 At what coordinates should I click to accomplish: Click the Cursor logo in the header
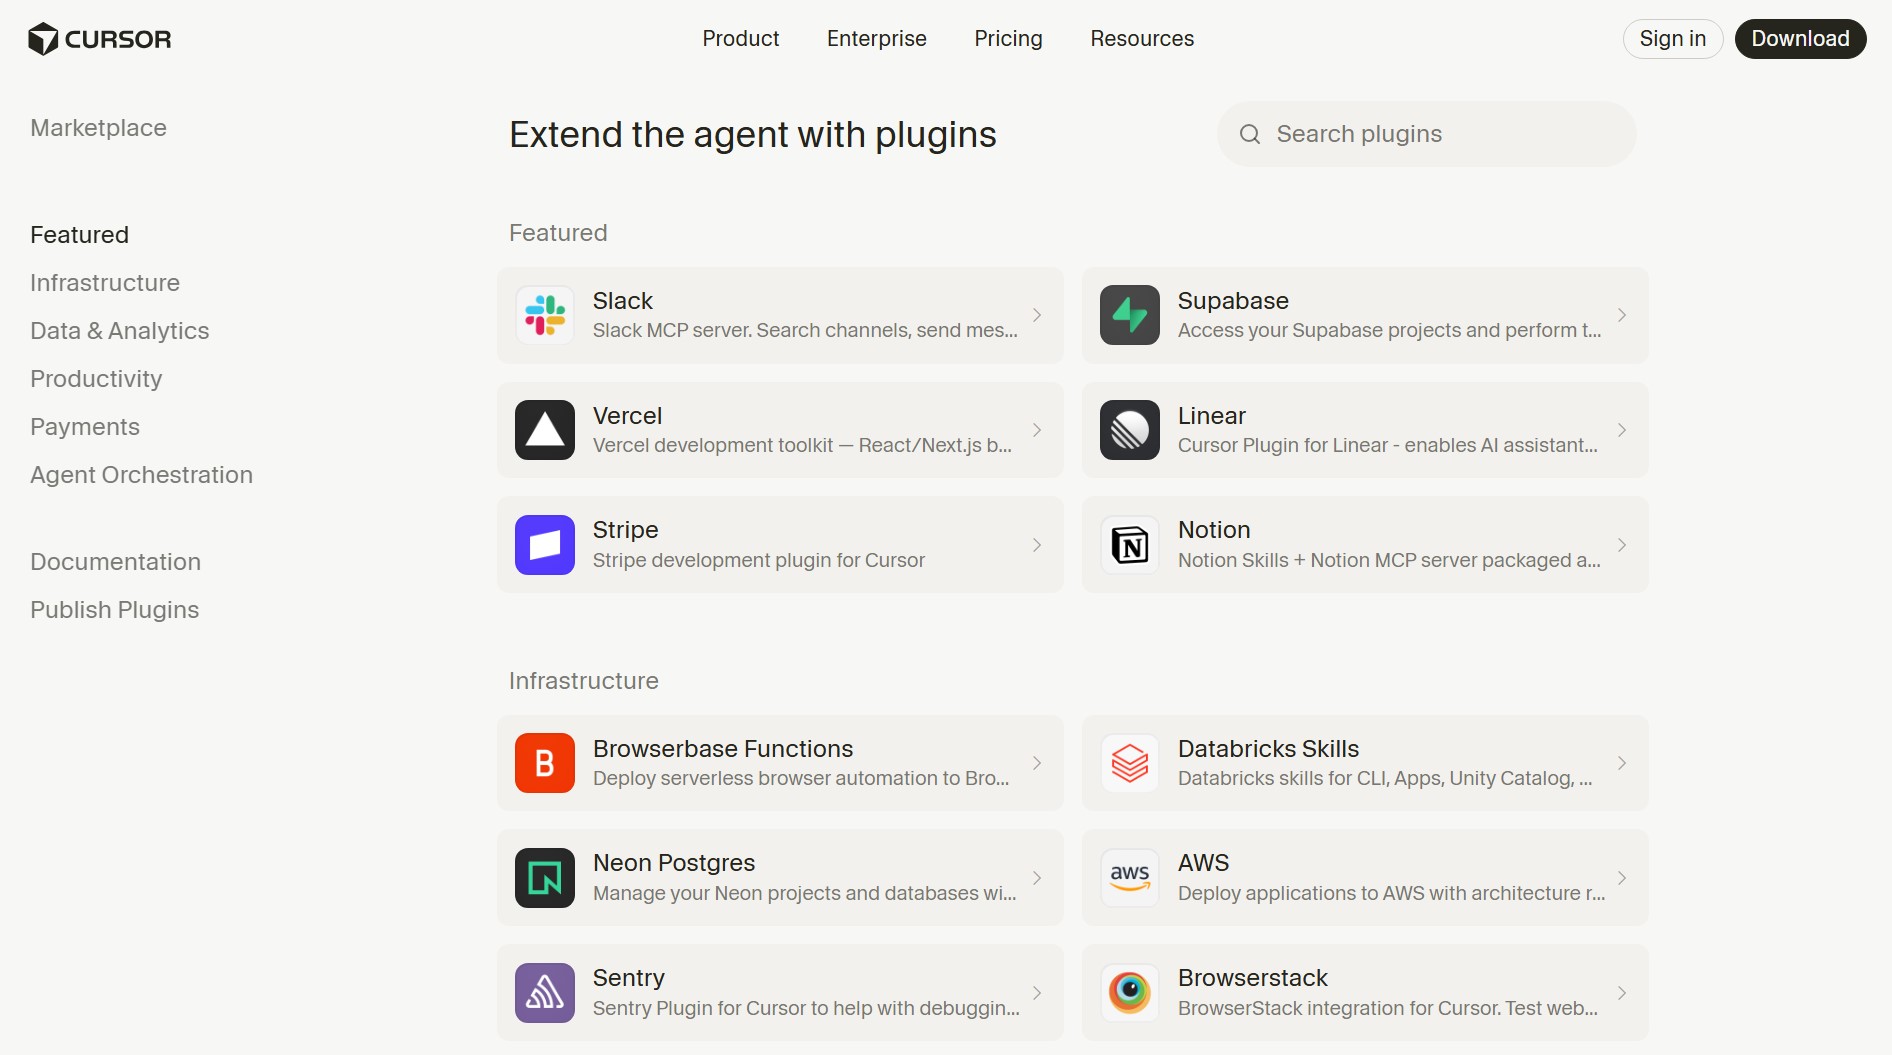coord(100,39)
